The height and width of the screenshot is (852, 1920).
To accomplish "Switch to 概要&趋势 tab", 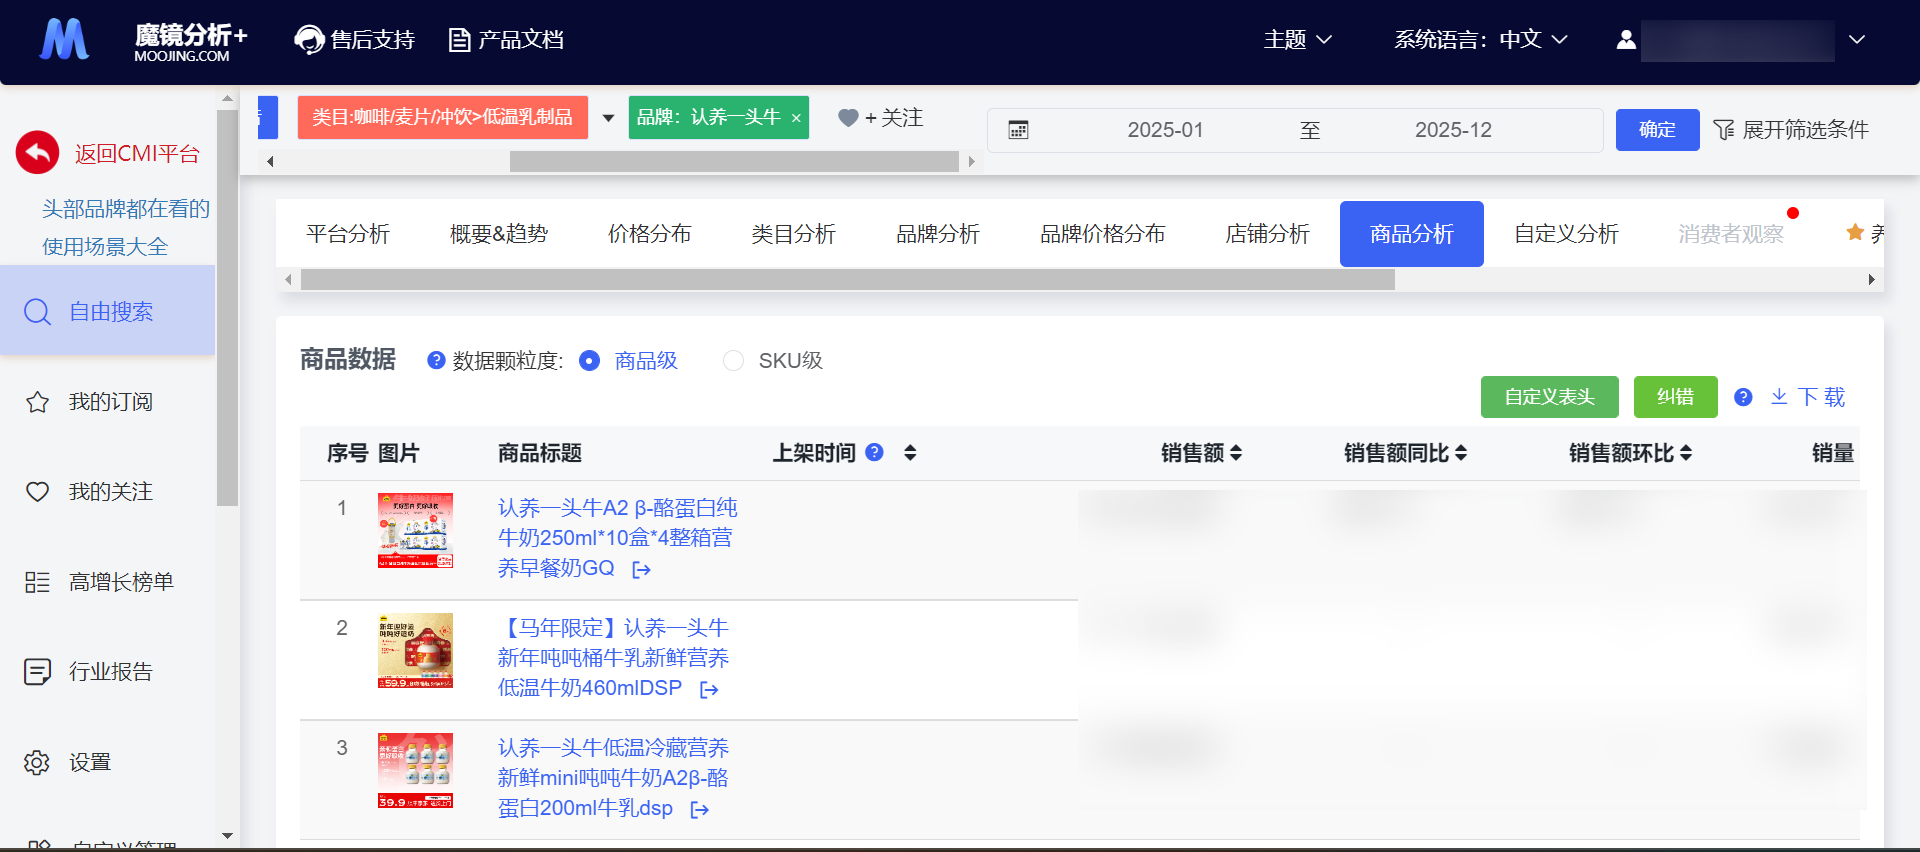I will [x=499, y=234].
